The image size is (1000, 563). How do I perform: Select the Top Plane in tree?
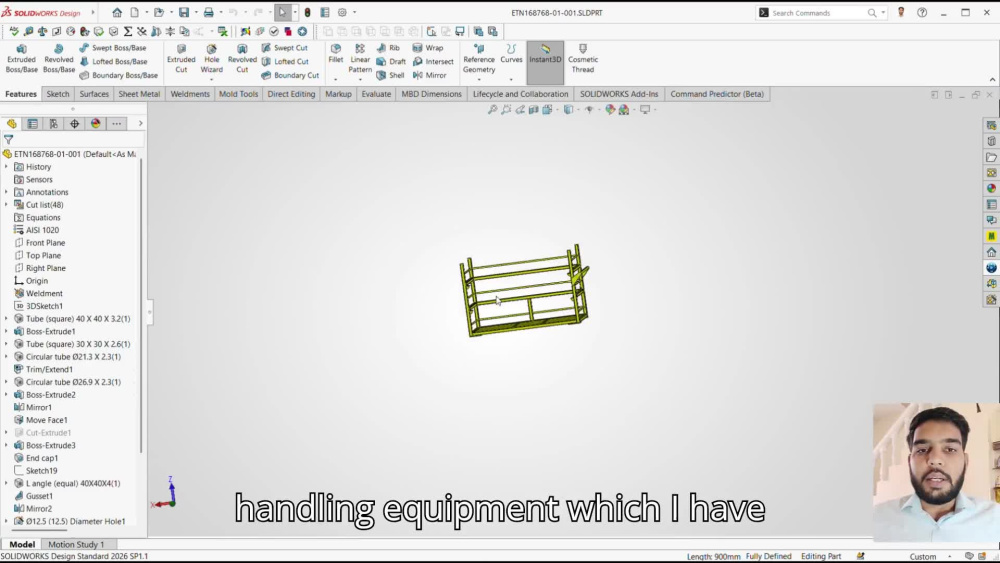38,255
